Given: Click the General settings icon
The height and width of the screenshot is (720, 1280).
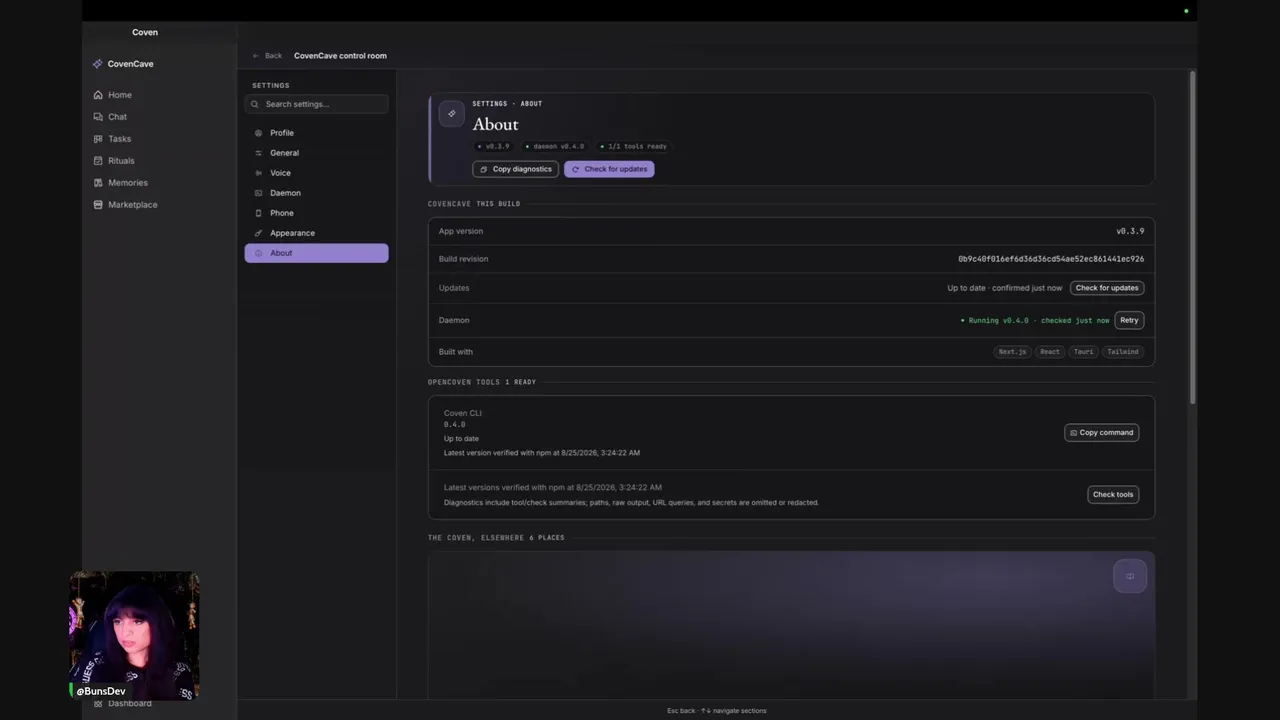Looking at the screenshot, I should click(x=259, y=153).
